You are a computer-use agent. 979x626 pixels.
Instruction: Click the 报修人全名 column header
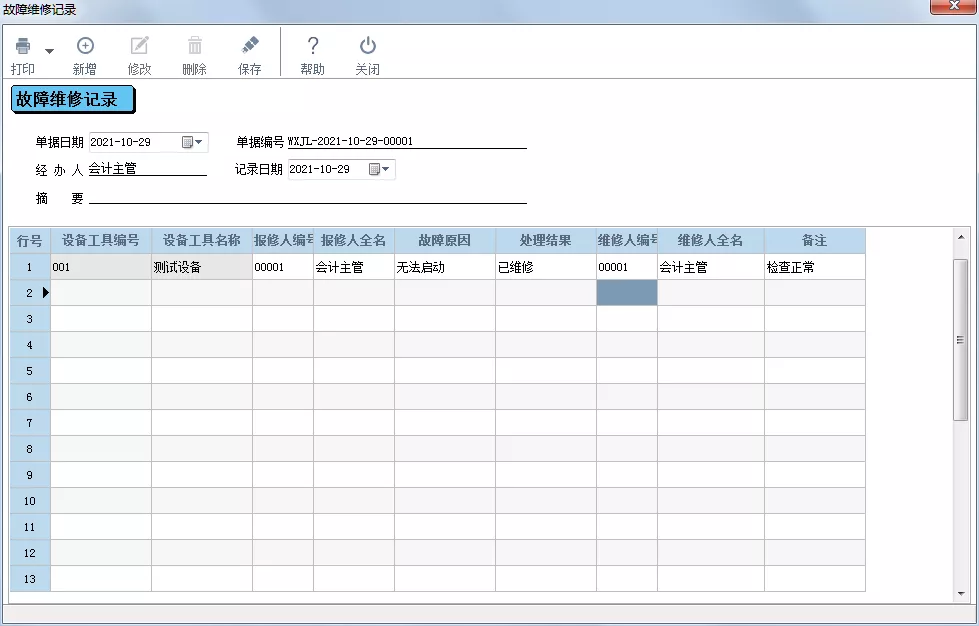click(354, 241)
